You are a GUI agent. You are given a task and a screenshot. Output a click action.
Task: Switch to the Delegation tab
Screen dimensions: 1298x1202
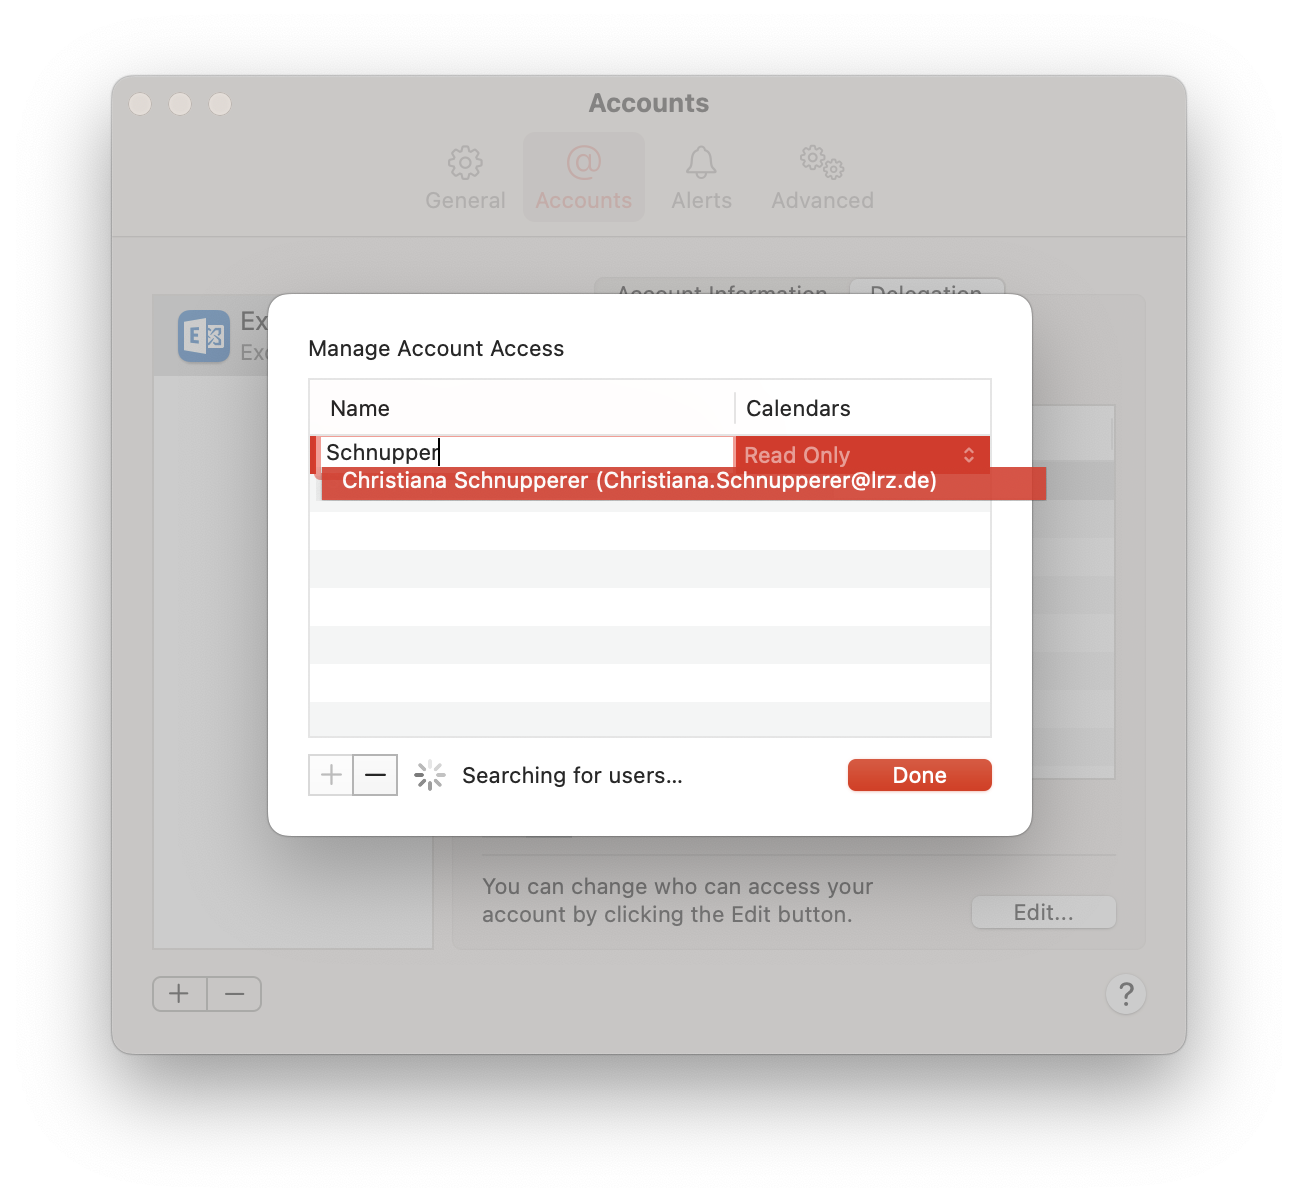tap(926, 288)
